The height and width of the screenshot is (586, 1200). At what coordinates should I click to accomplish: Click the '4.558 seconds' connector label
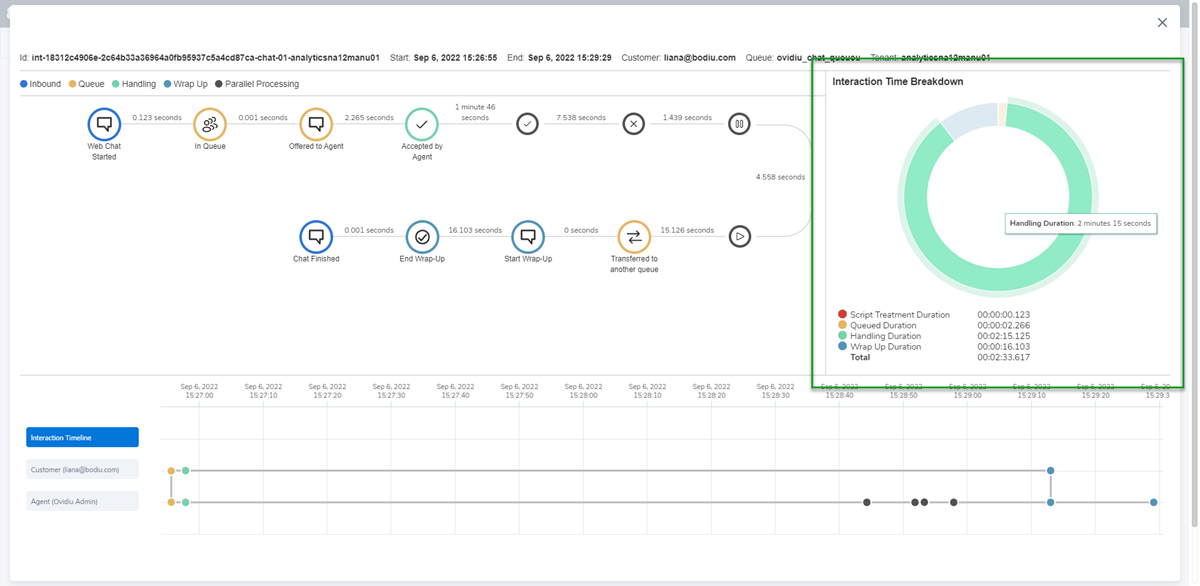coord(780,177)
